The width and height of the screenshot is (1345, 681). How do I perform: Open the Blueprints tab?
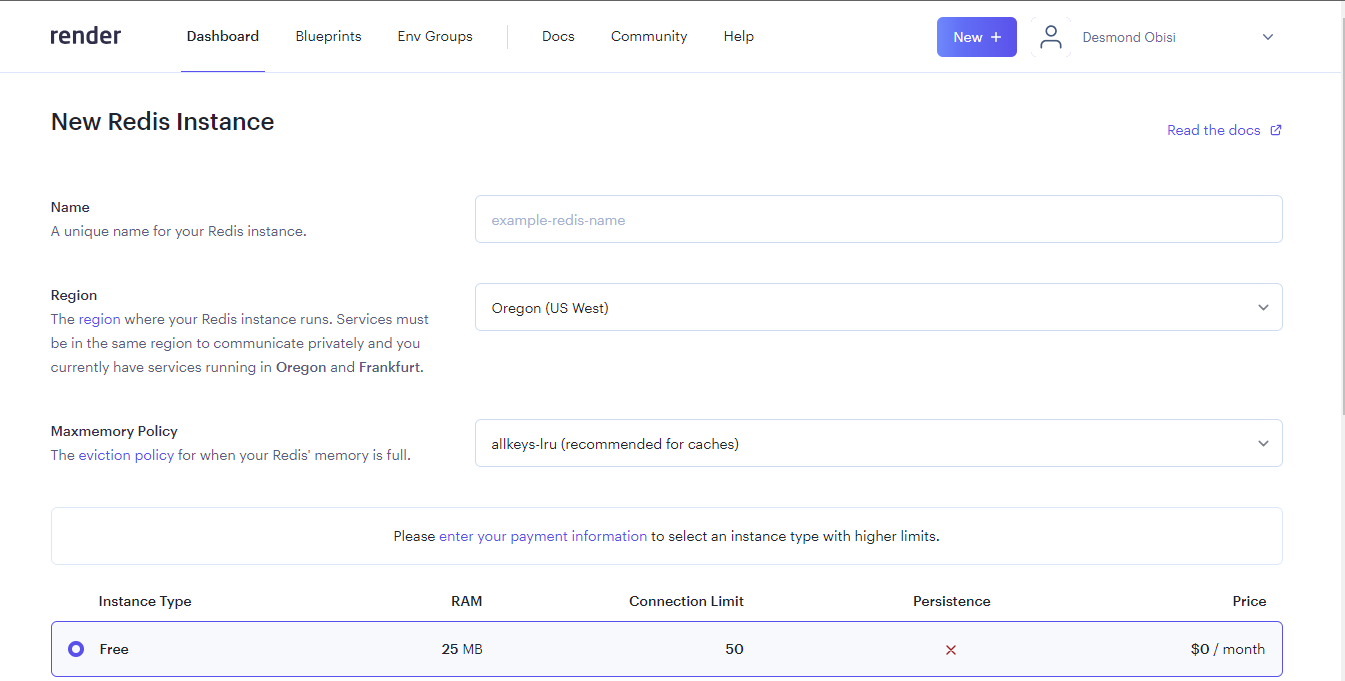(x=328, y=36)
